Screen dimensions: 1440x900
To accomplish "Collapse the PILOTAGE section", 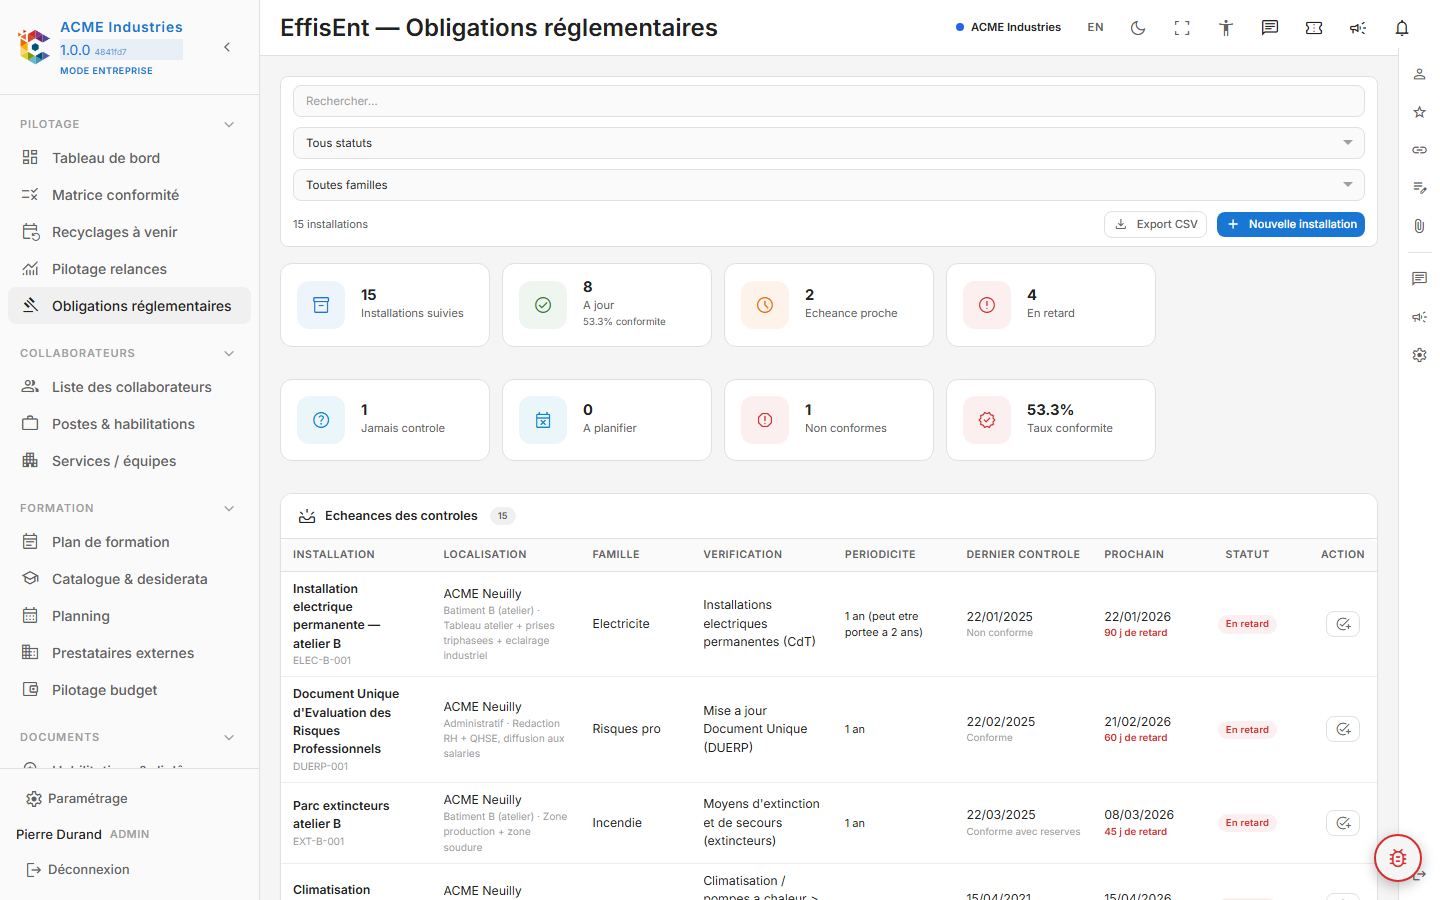I will point(229,124).
